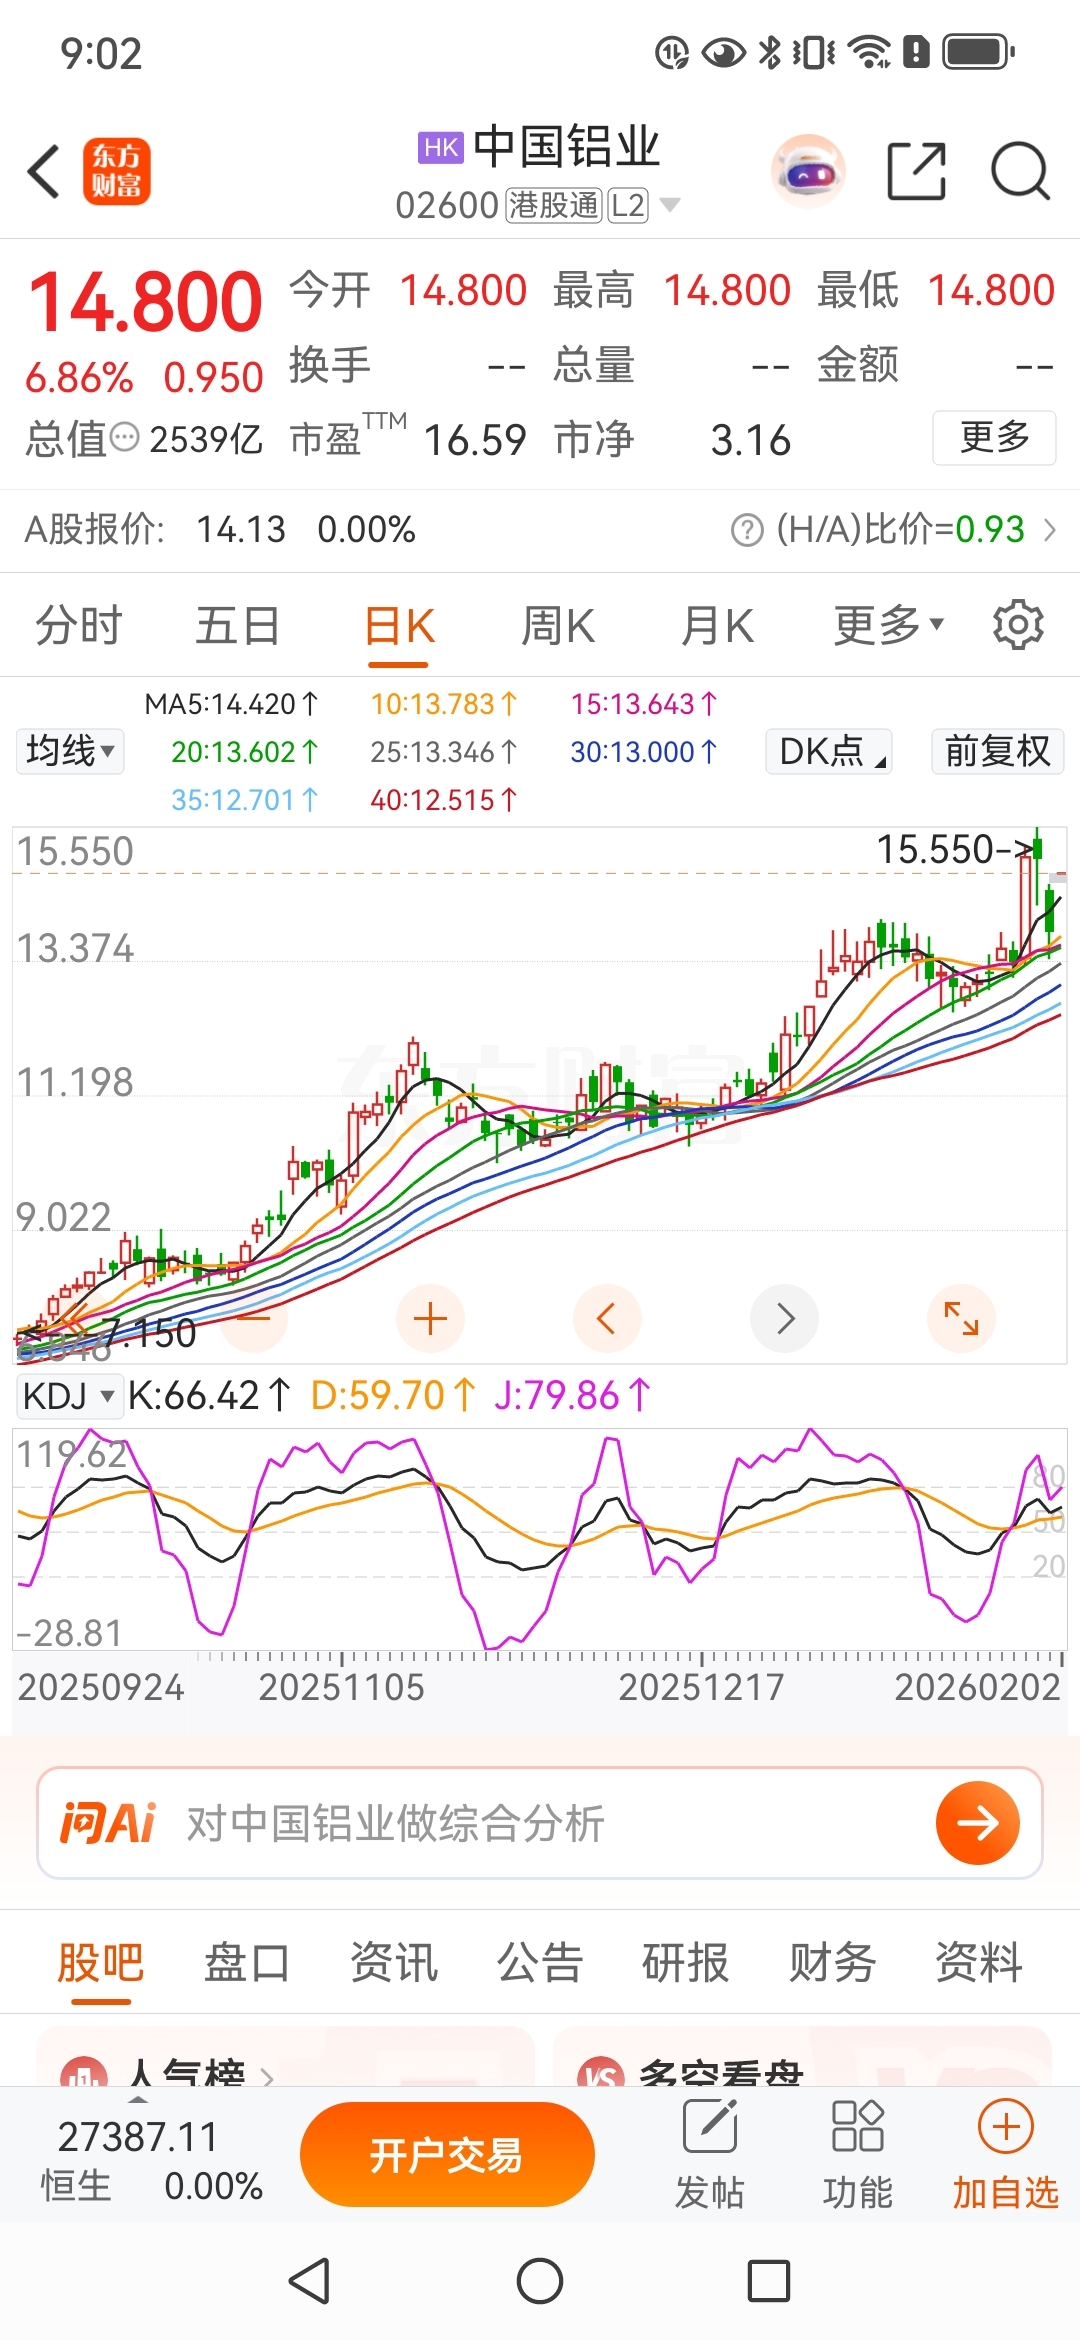
Task: Tap the MA5:14.420 moving average label
Action: tap(231, 704)
